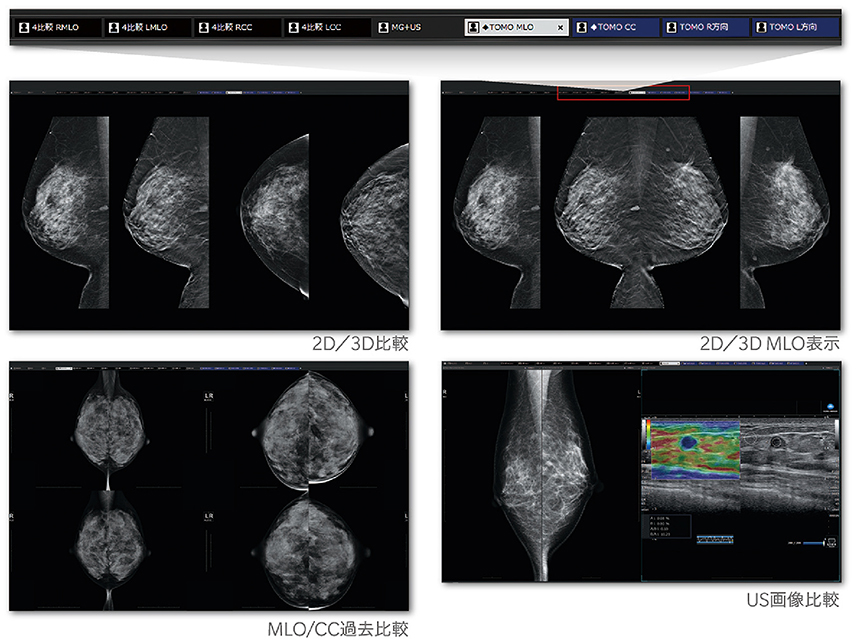Click the MG+US tab icon

[386, 27]
